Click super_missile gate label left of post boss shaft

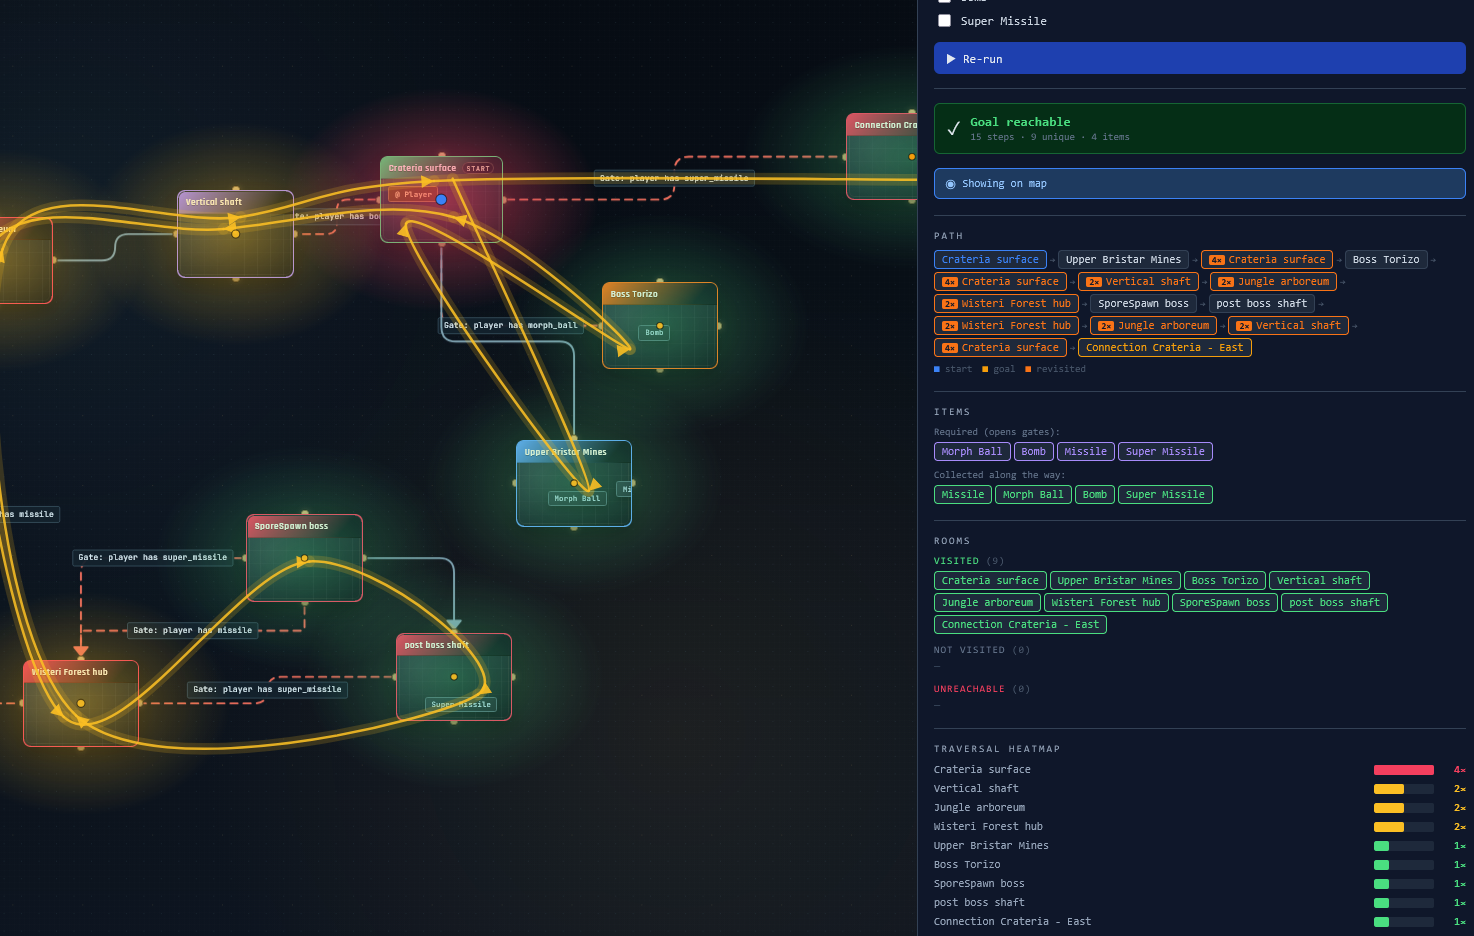pyautogui.click(x=268, y=689)
